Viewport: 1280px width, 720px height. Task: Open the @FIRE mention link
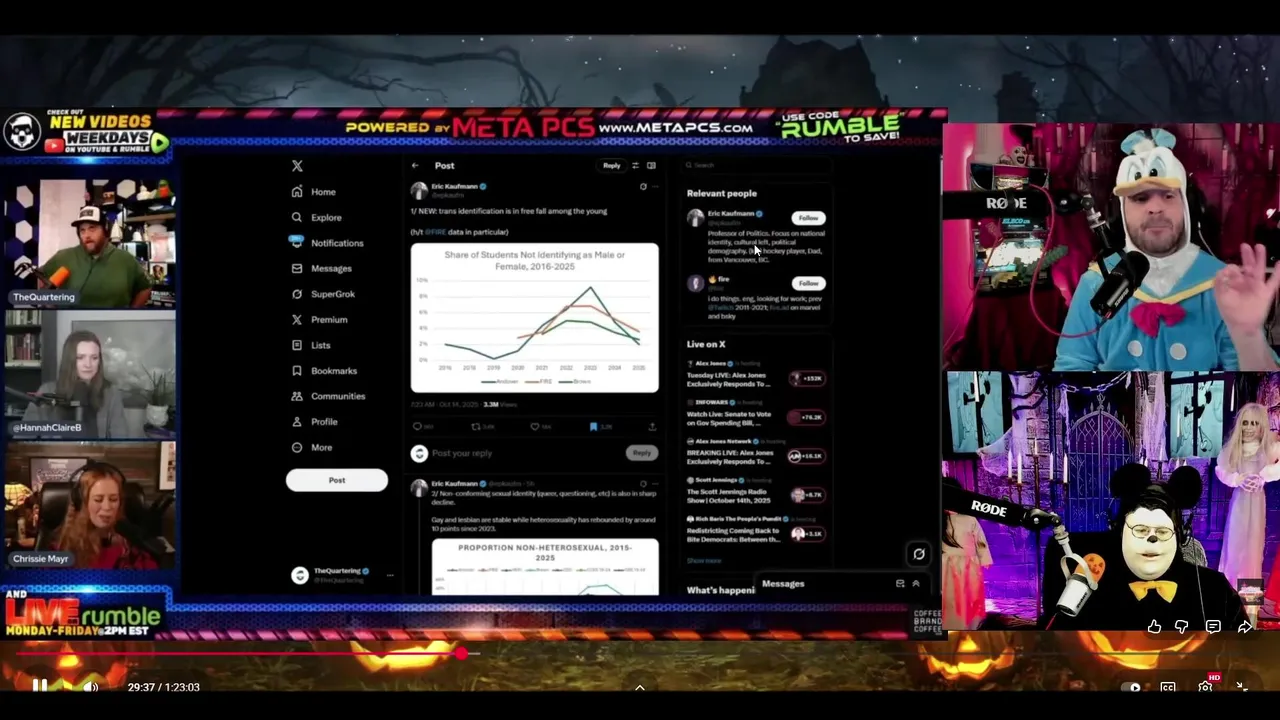tap(435, 232)
